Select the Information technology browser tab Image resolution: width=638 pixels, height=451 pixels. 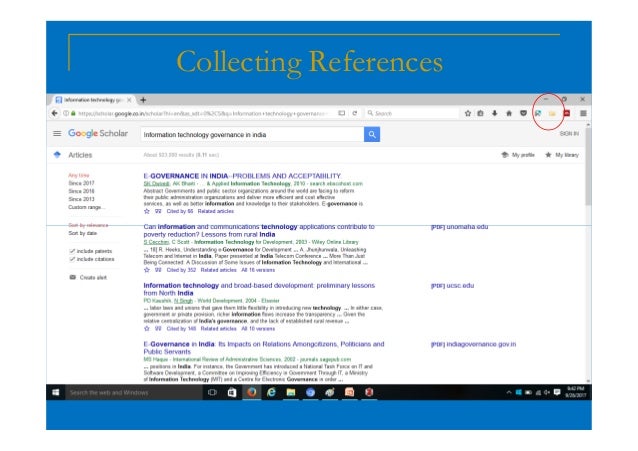click(94, 100)
